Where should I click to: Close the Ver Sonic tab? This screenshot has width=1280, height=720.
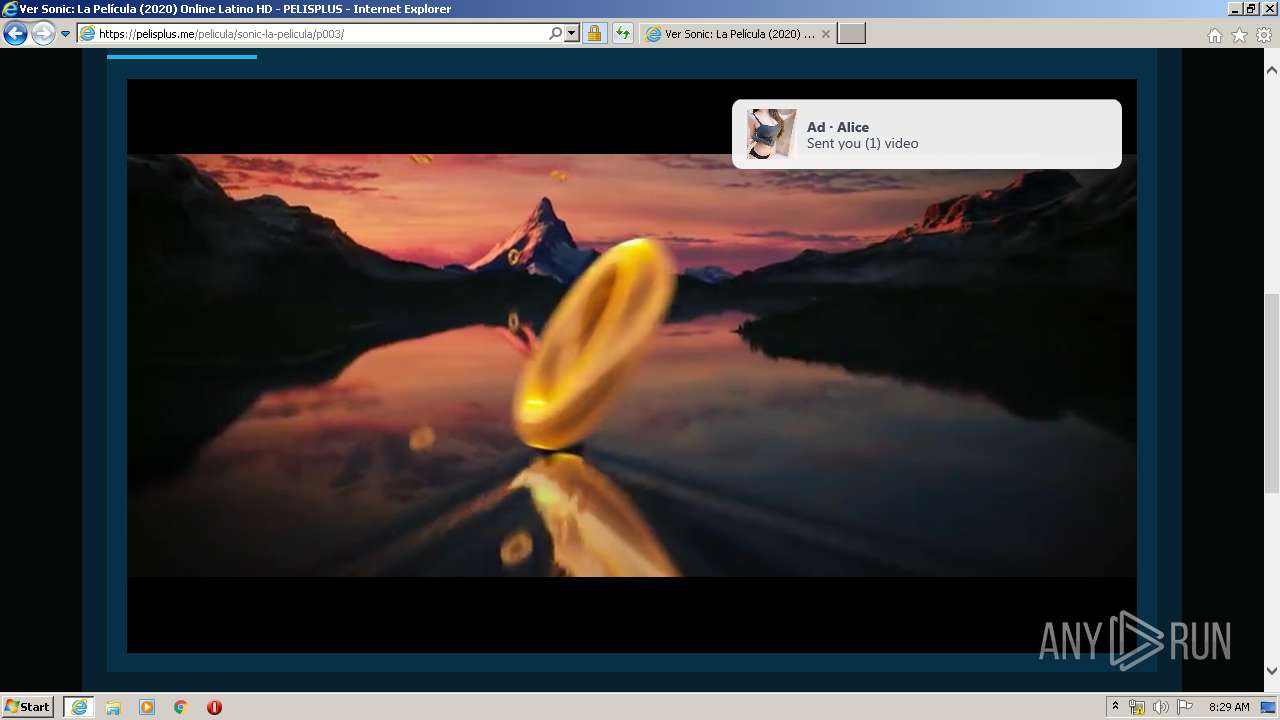pyautogui.click(x=826, y=34)
